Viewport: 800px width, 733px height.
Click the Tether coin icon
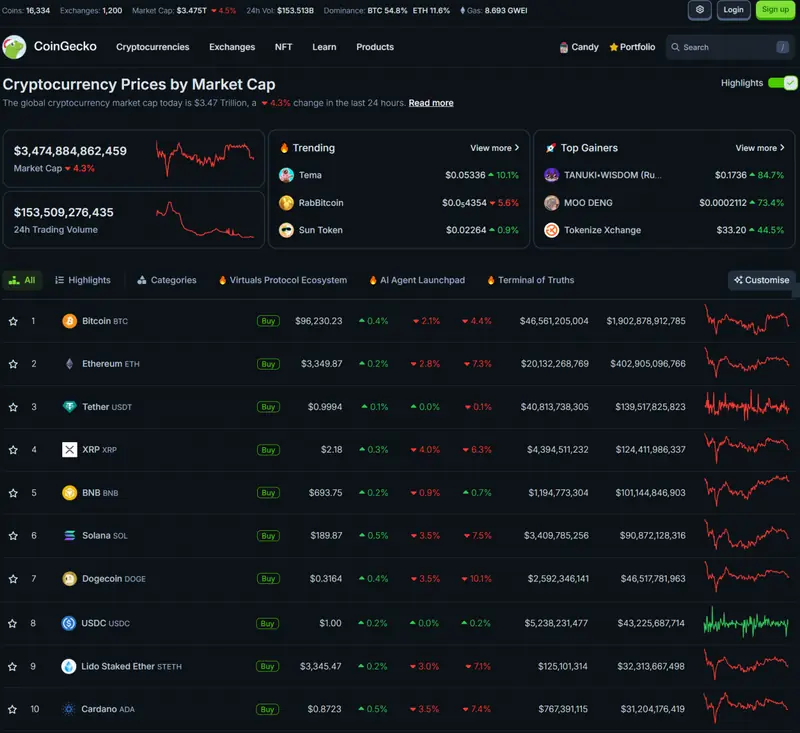pyautogui.click(x=69, y=407)
